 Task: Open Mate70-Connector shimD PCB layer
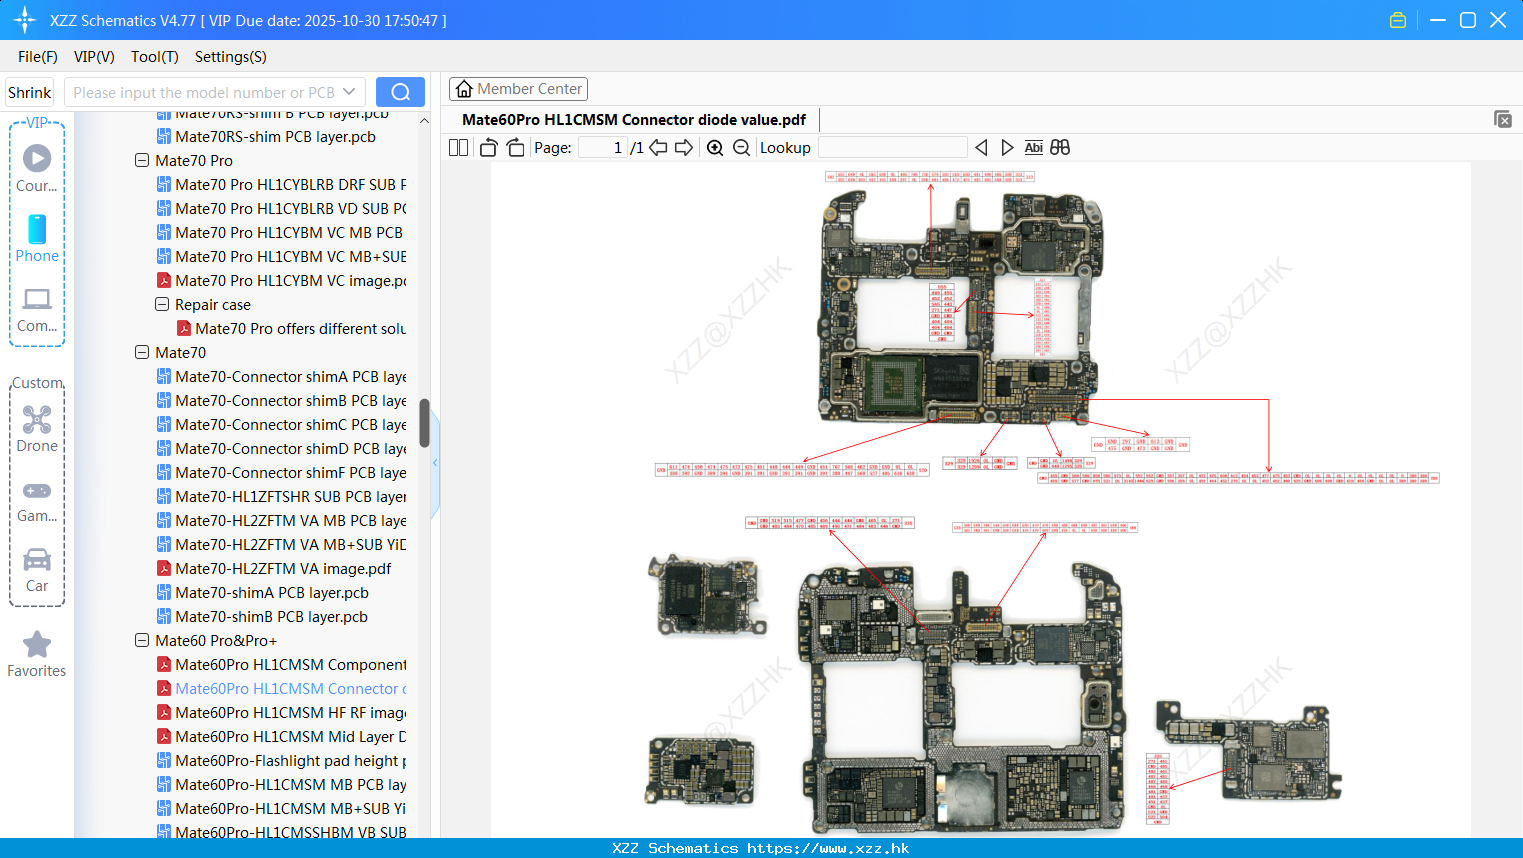pyautogui.click(x=281, y=449)
